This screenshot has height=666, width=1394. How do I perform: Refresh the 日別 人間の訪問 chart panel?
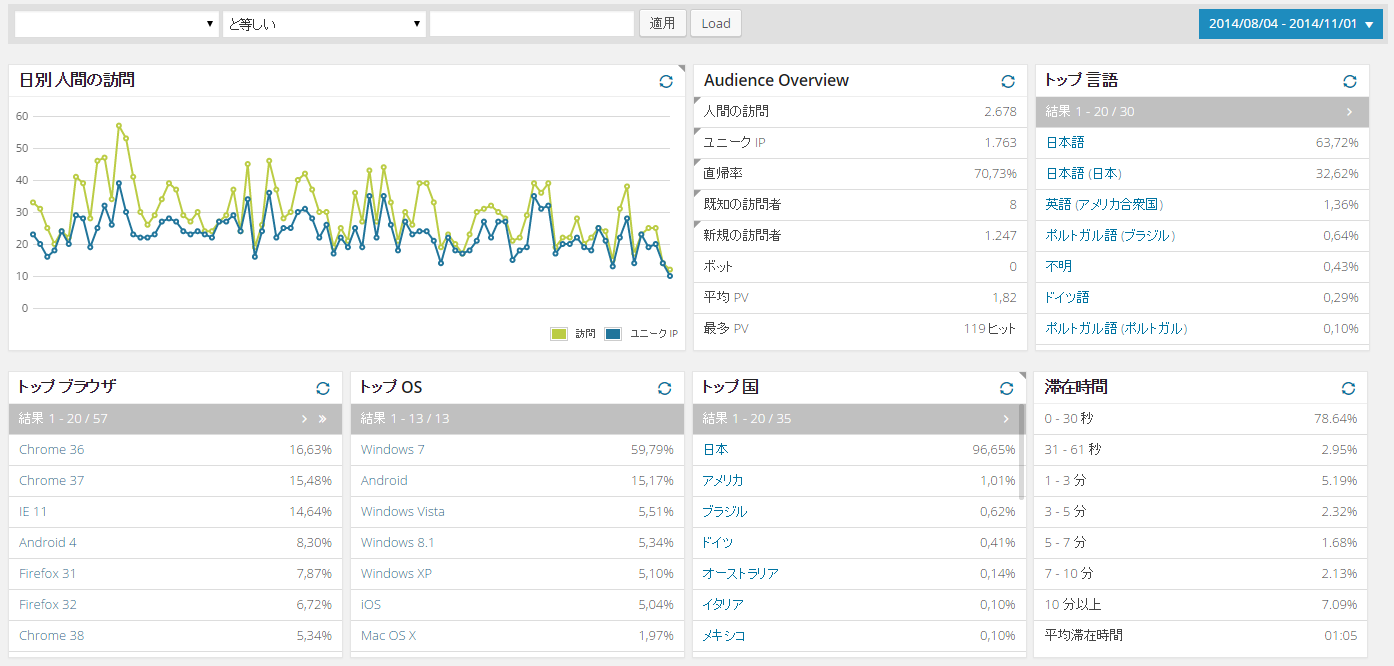point(666,81)
